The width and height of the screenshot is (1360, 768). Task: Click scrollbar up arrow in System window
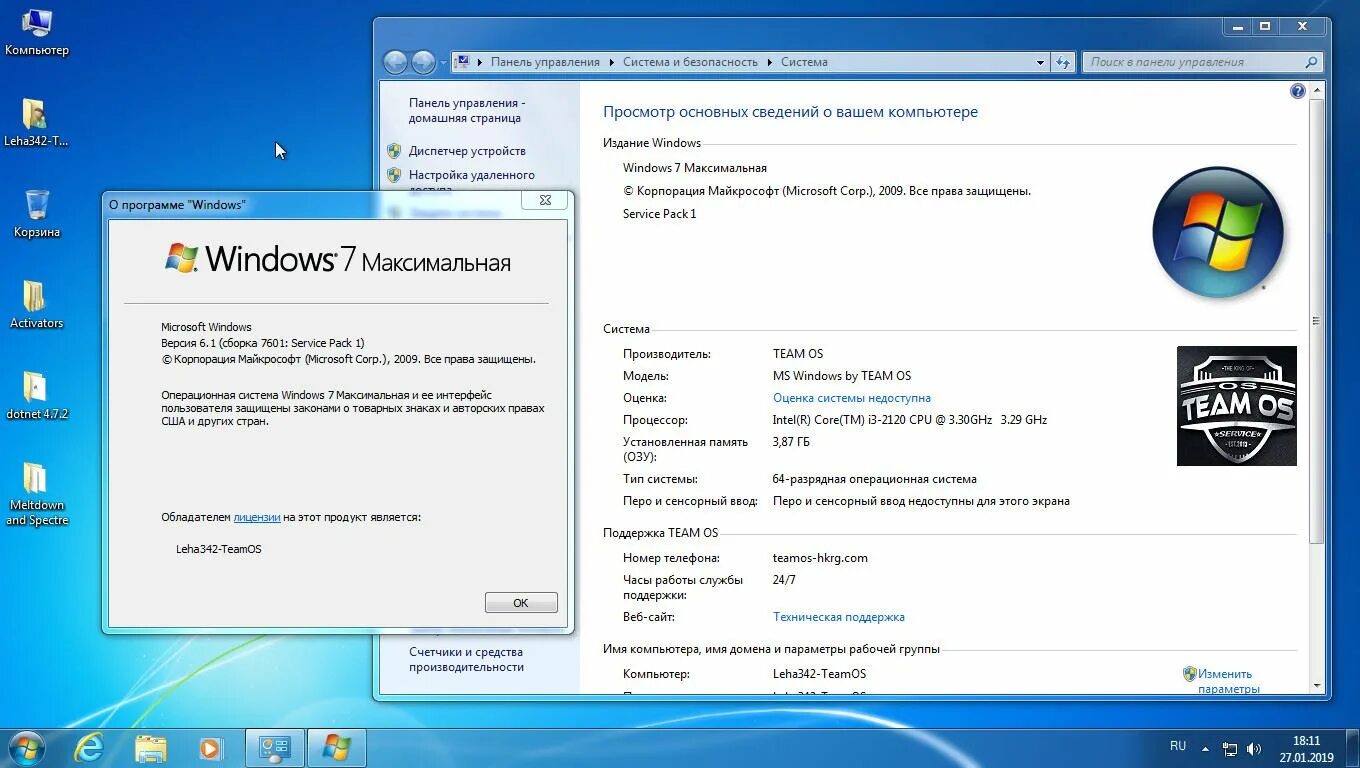click(x=1317, y=91)
